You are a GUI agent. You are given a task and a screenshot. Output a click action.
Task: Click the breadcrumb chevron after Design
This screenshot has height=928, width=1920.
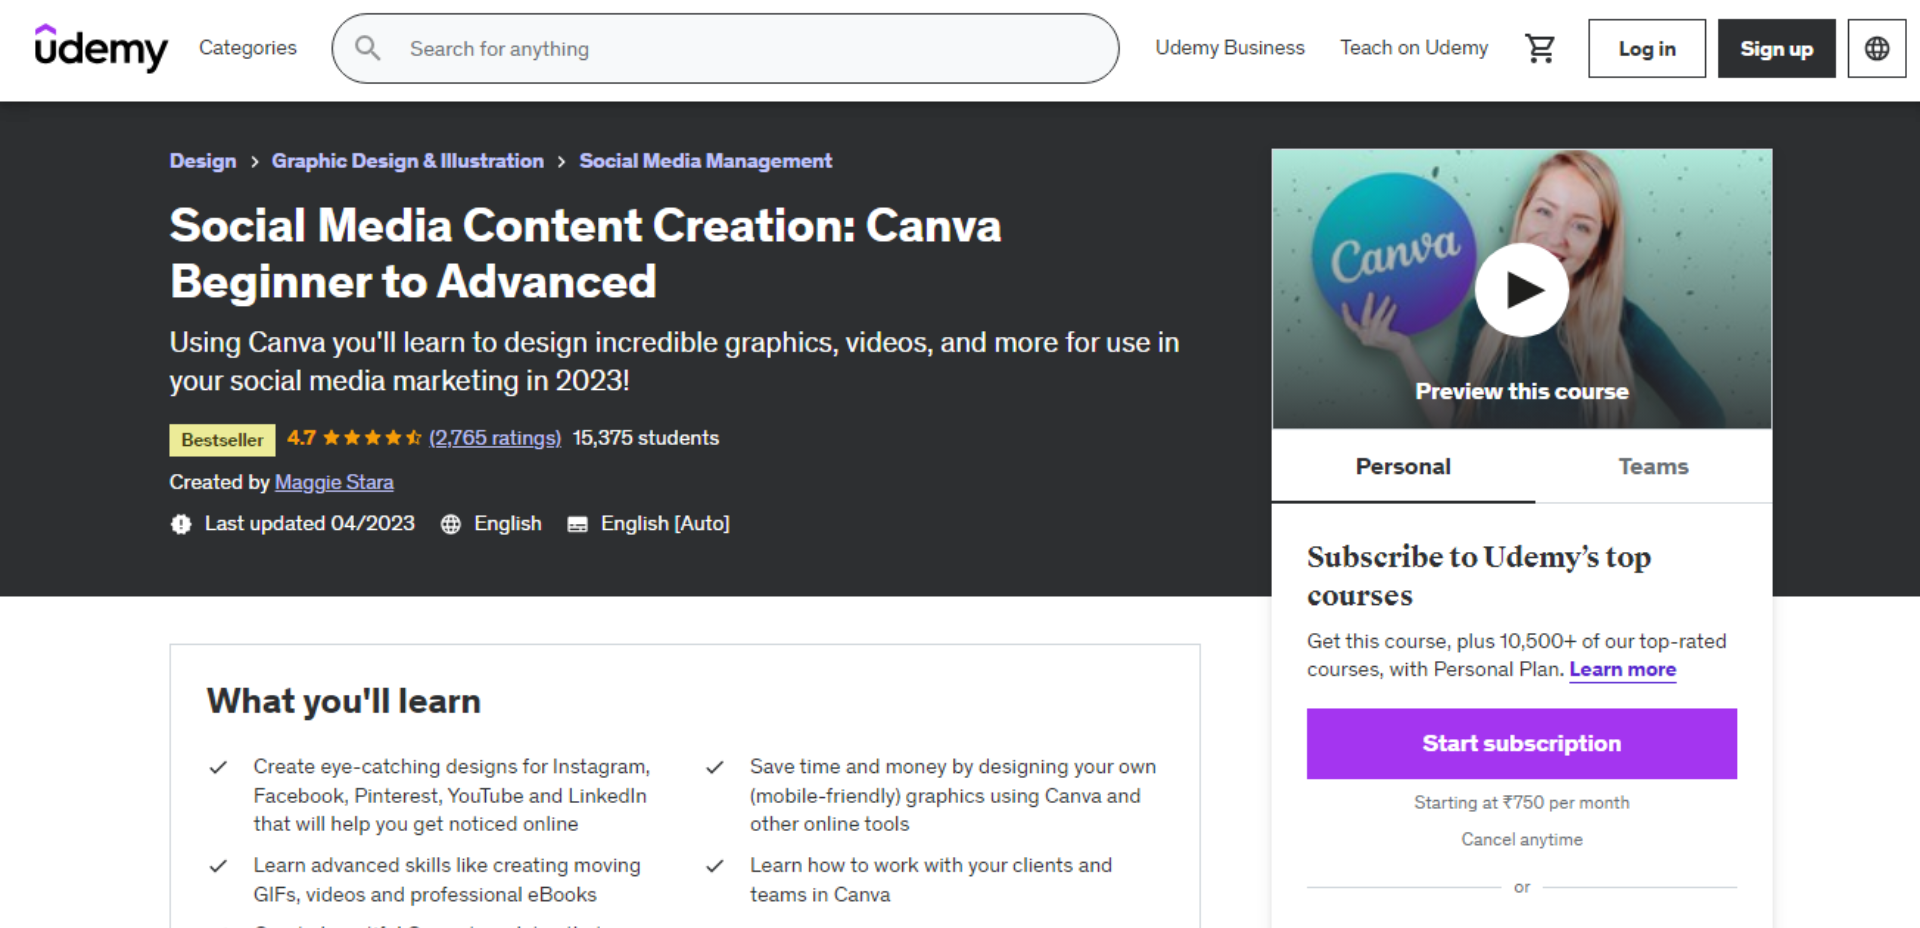[x=254, y=162]
